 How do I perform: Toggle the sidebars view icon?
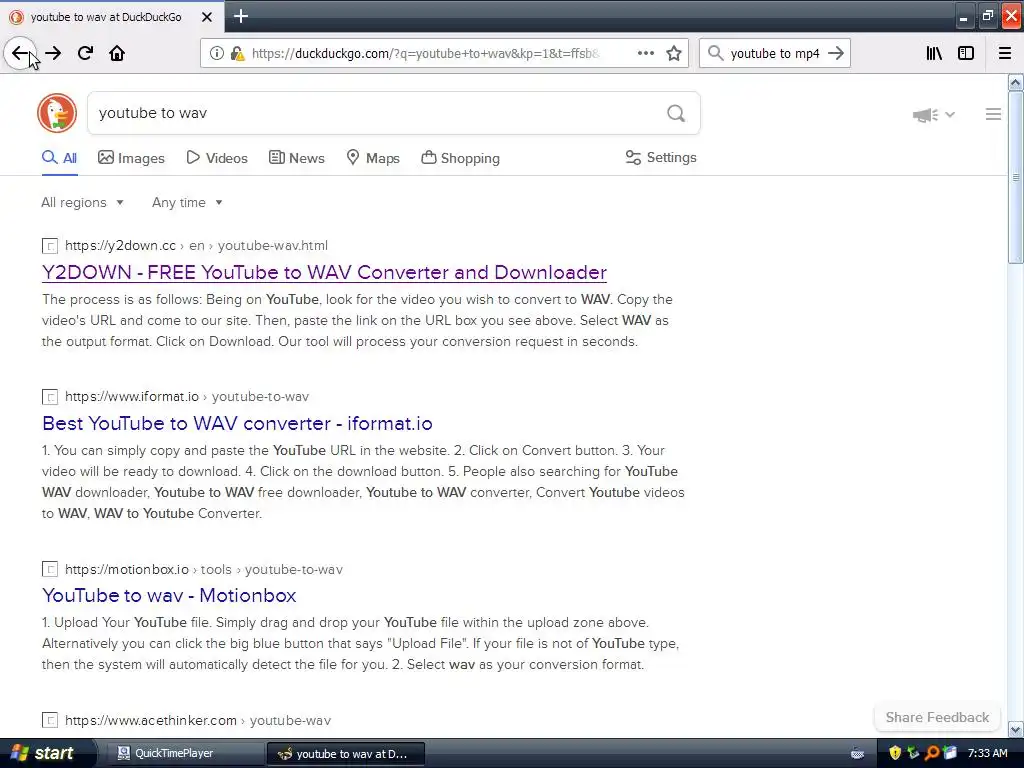[x=966, y=53]
